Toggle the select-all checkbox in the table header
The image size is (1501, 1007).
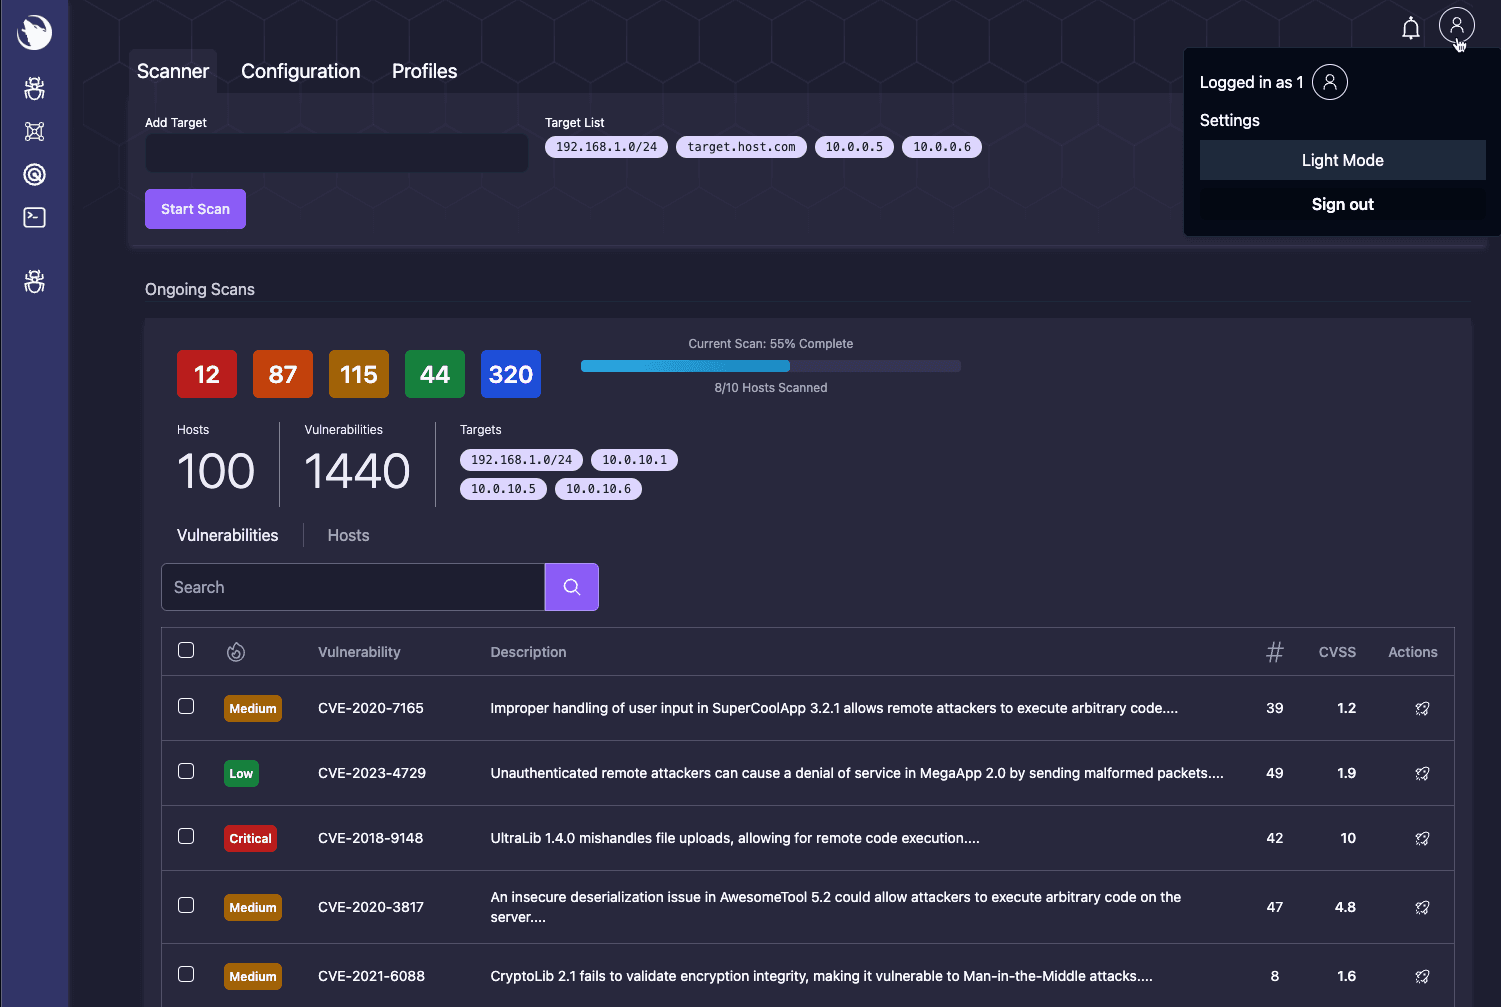pos(186,650)
